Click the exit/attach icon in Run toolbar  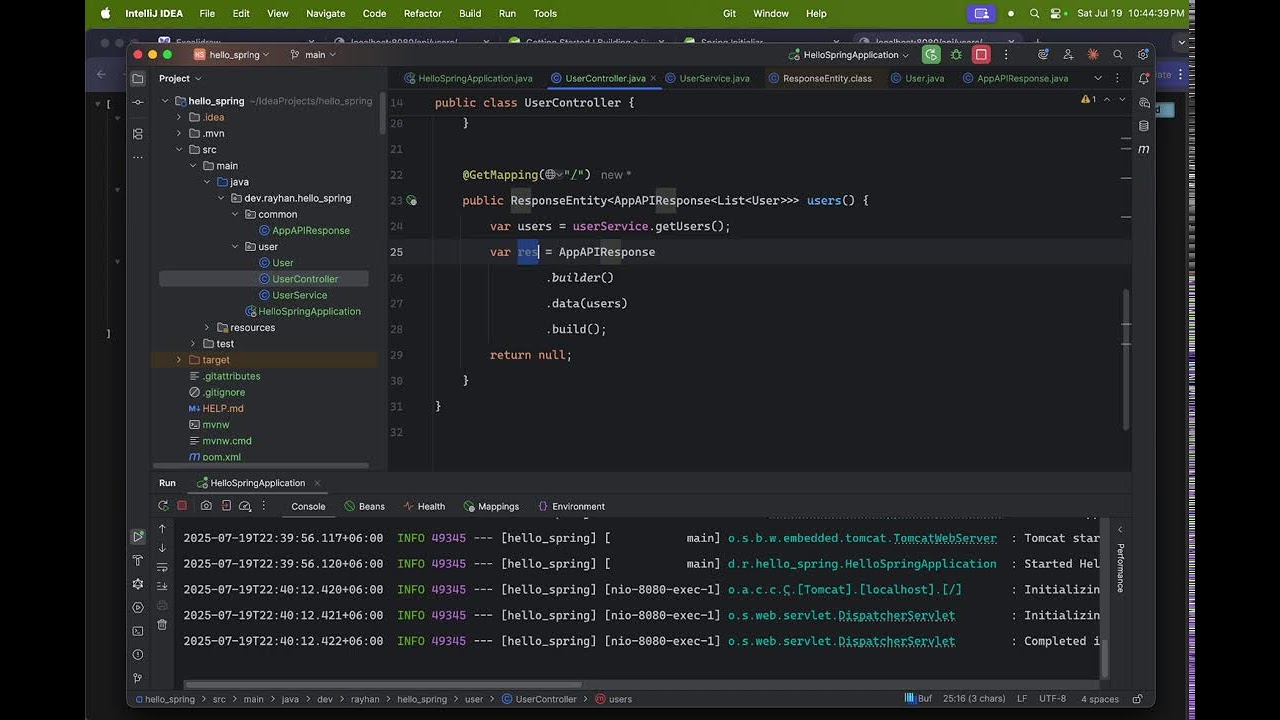tap(227, 506)
